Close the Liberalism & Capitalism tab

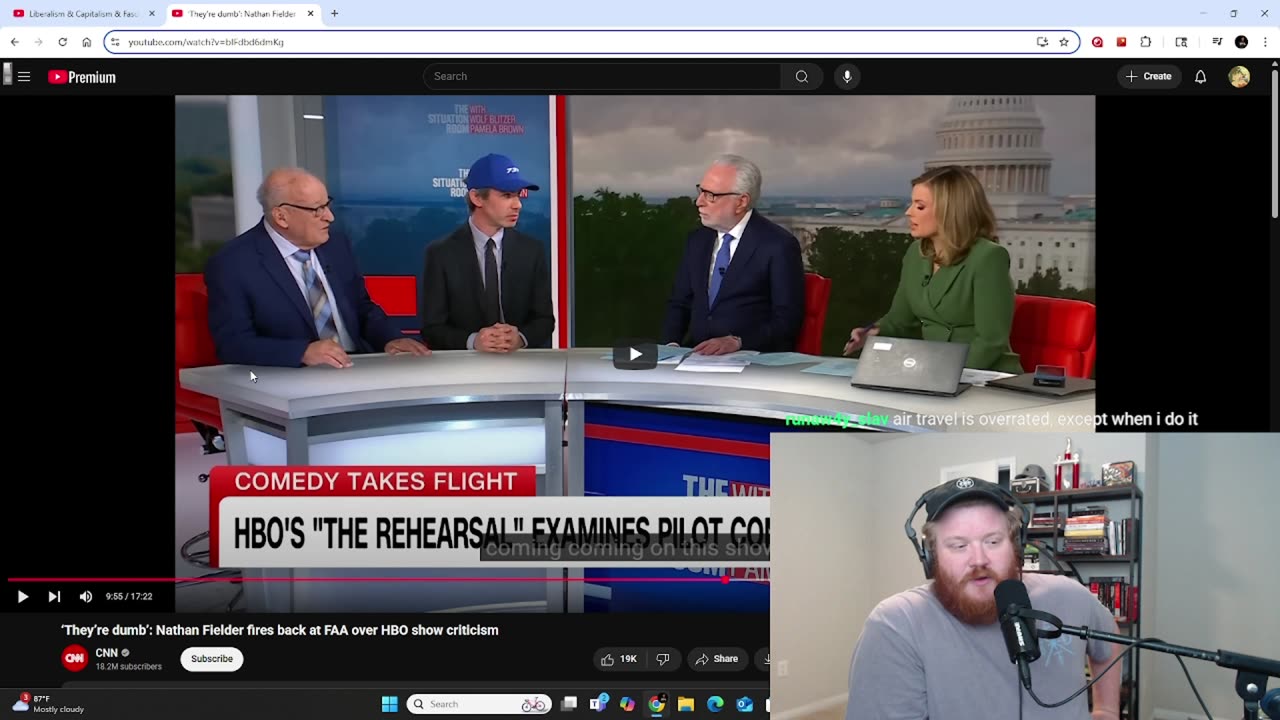[152, 14]
